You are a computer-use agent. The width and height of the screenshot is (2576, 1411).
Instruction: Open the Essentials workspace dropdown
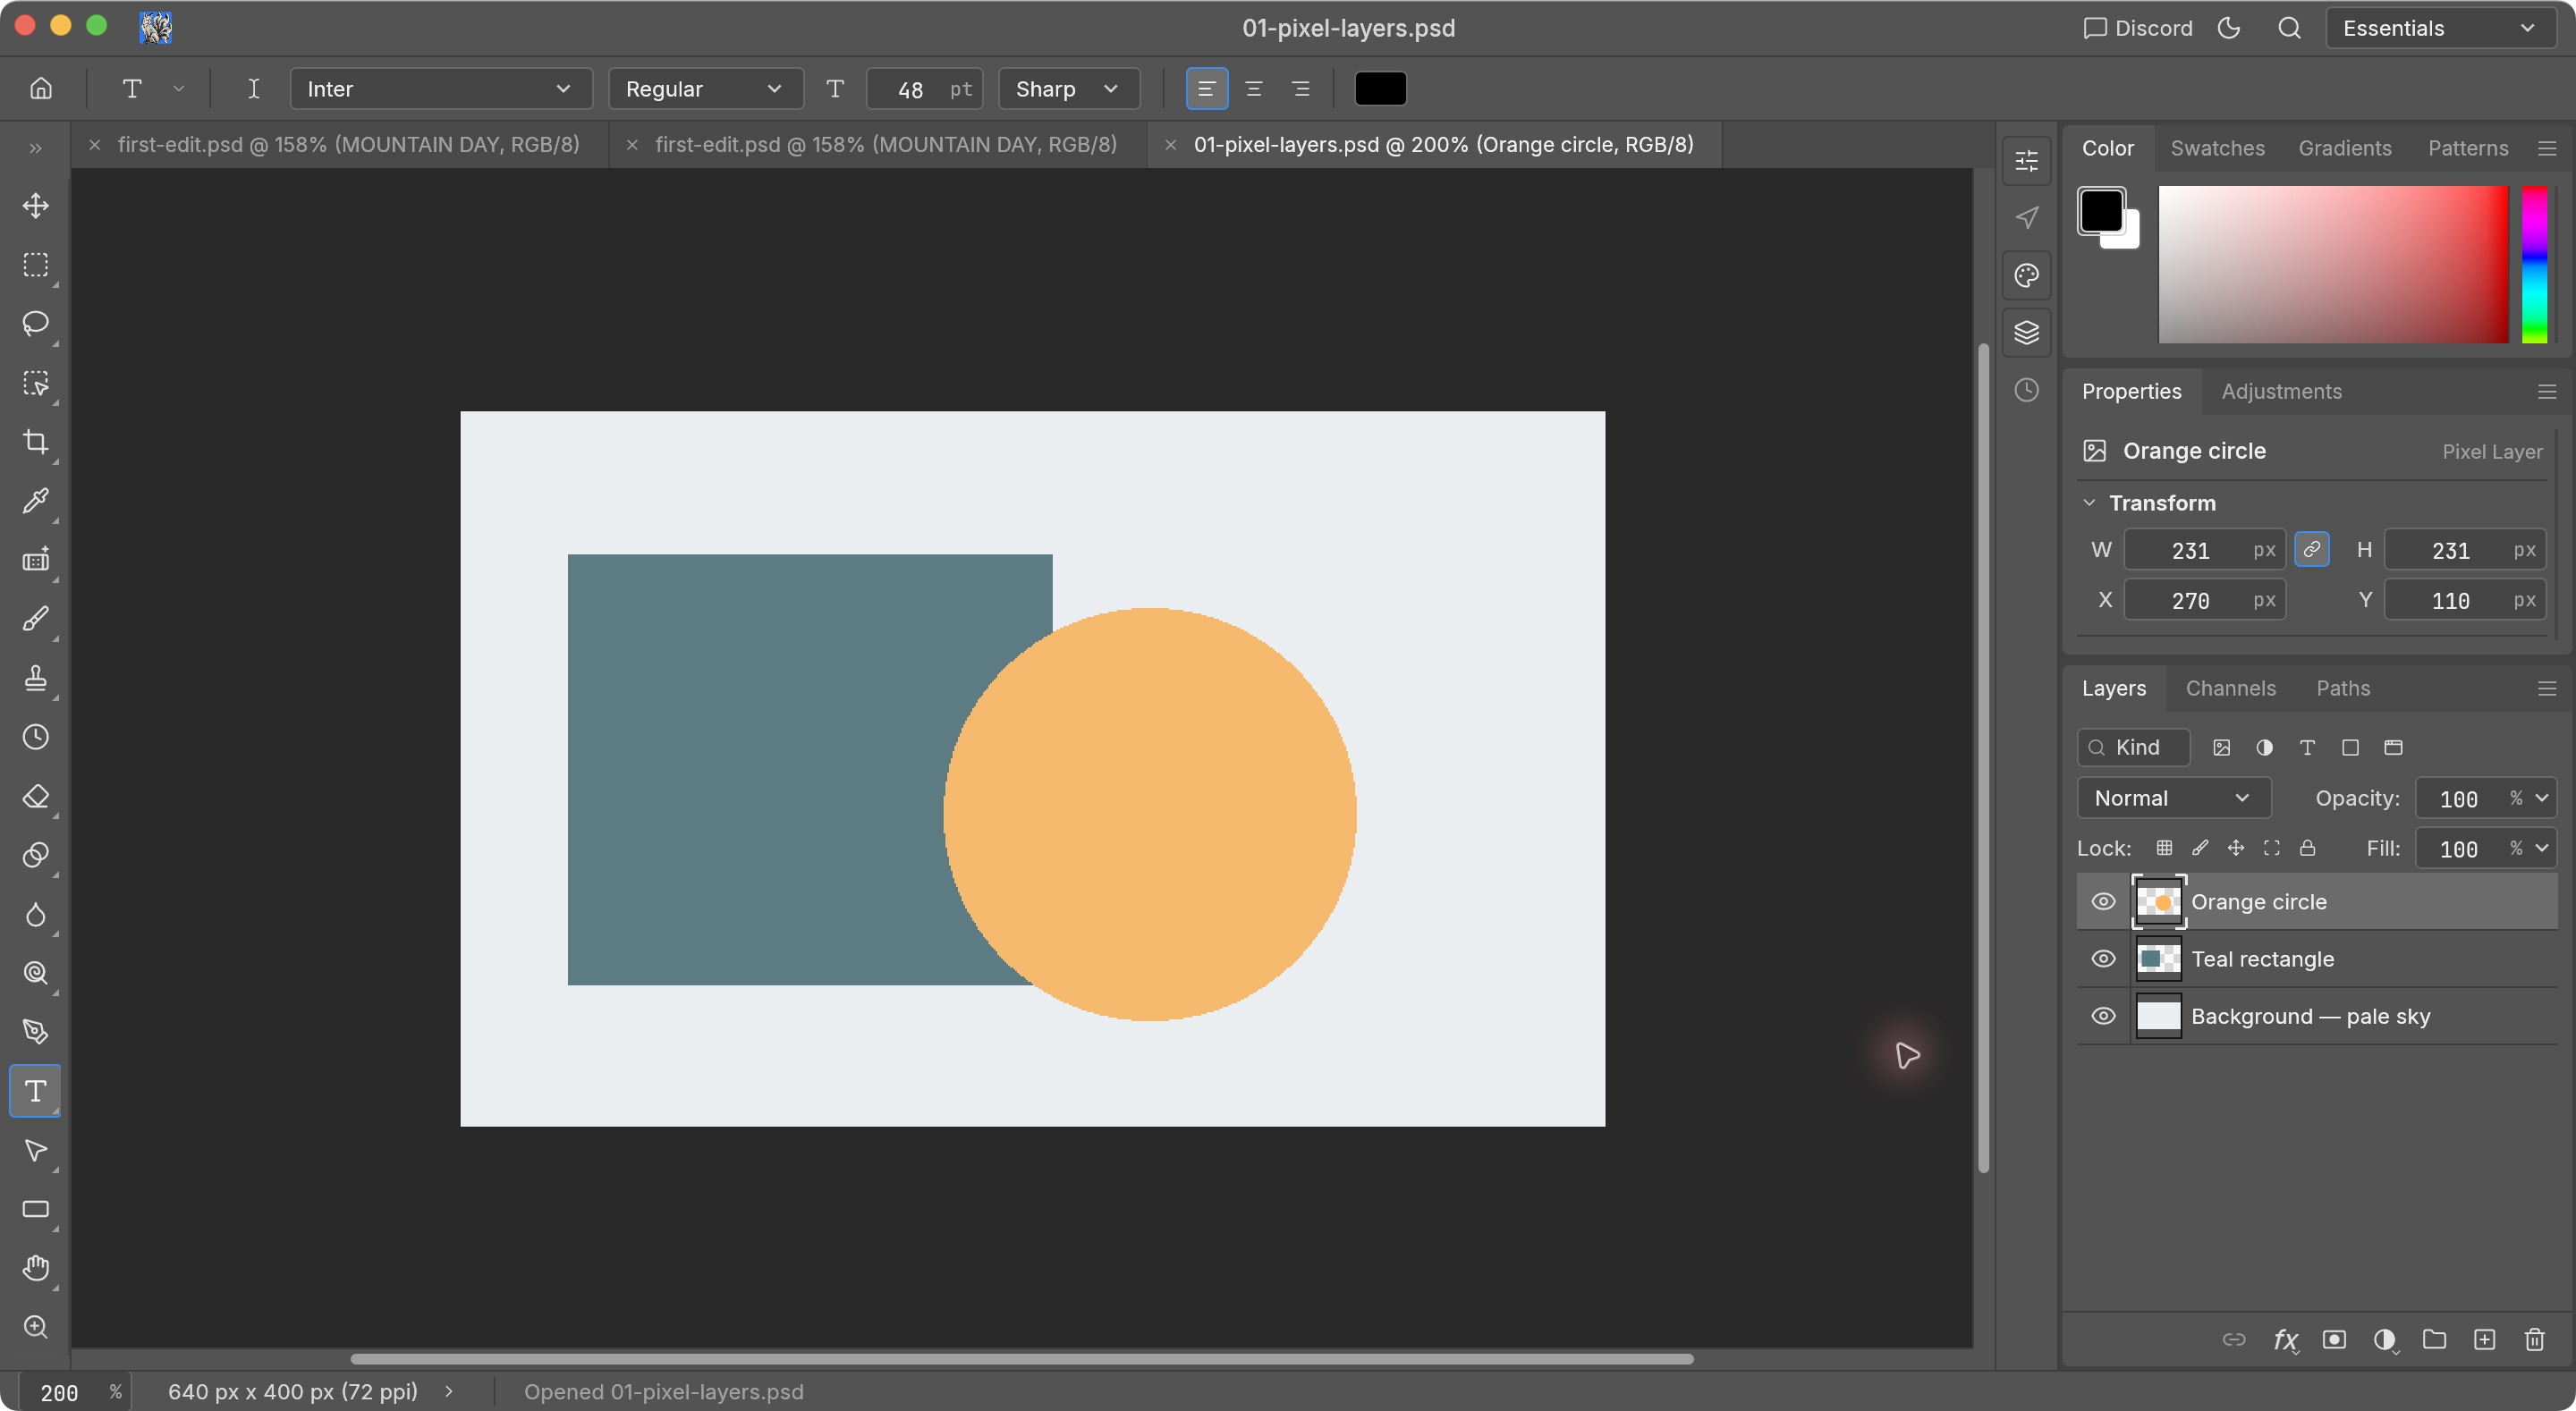(x=2440, y=28)
